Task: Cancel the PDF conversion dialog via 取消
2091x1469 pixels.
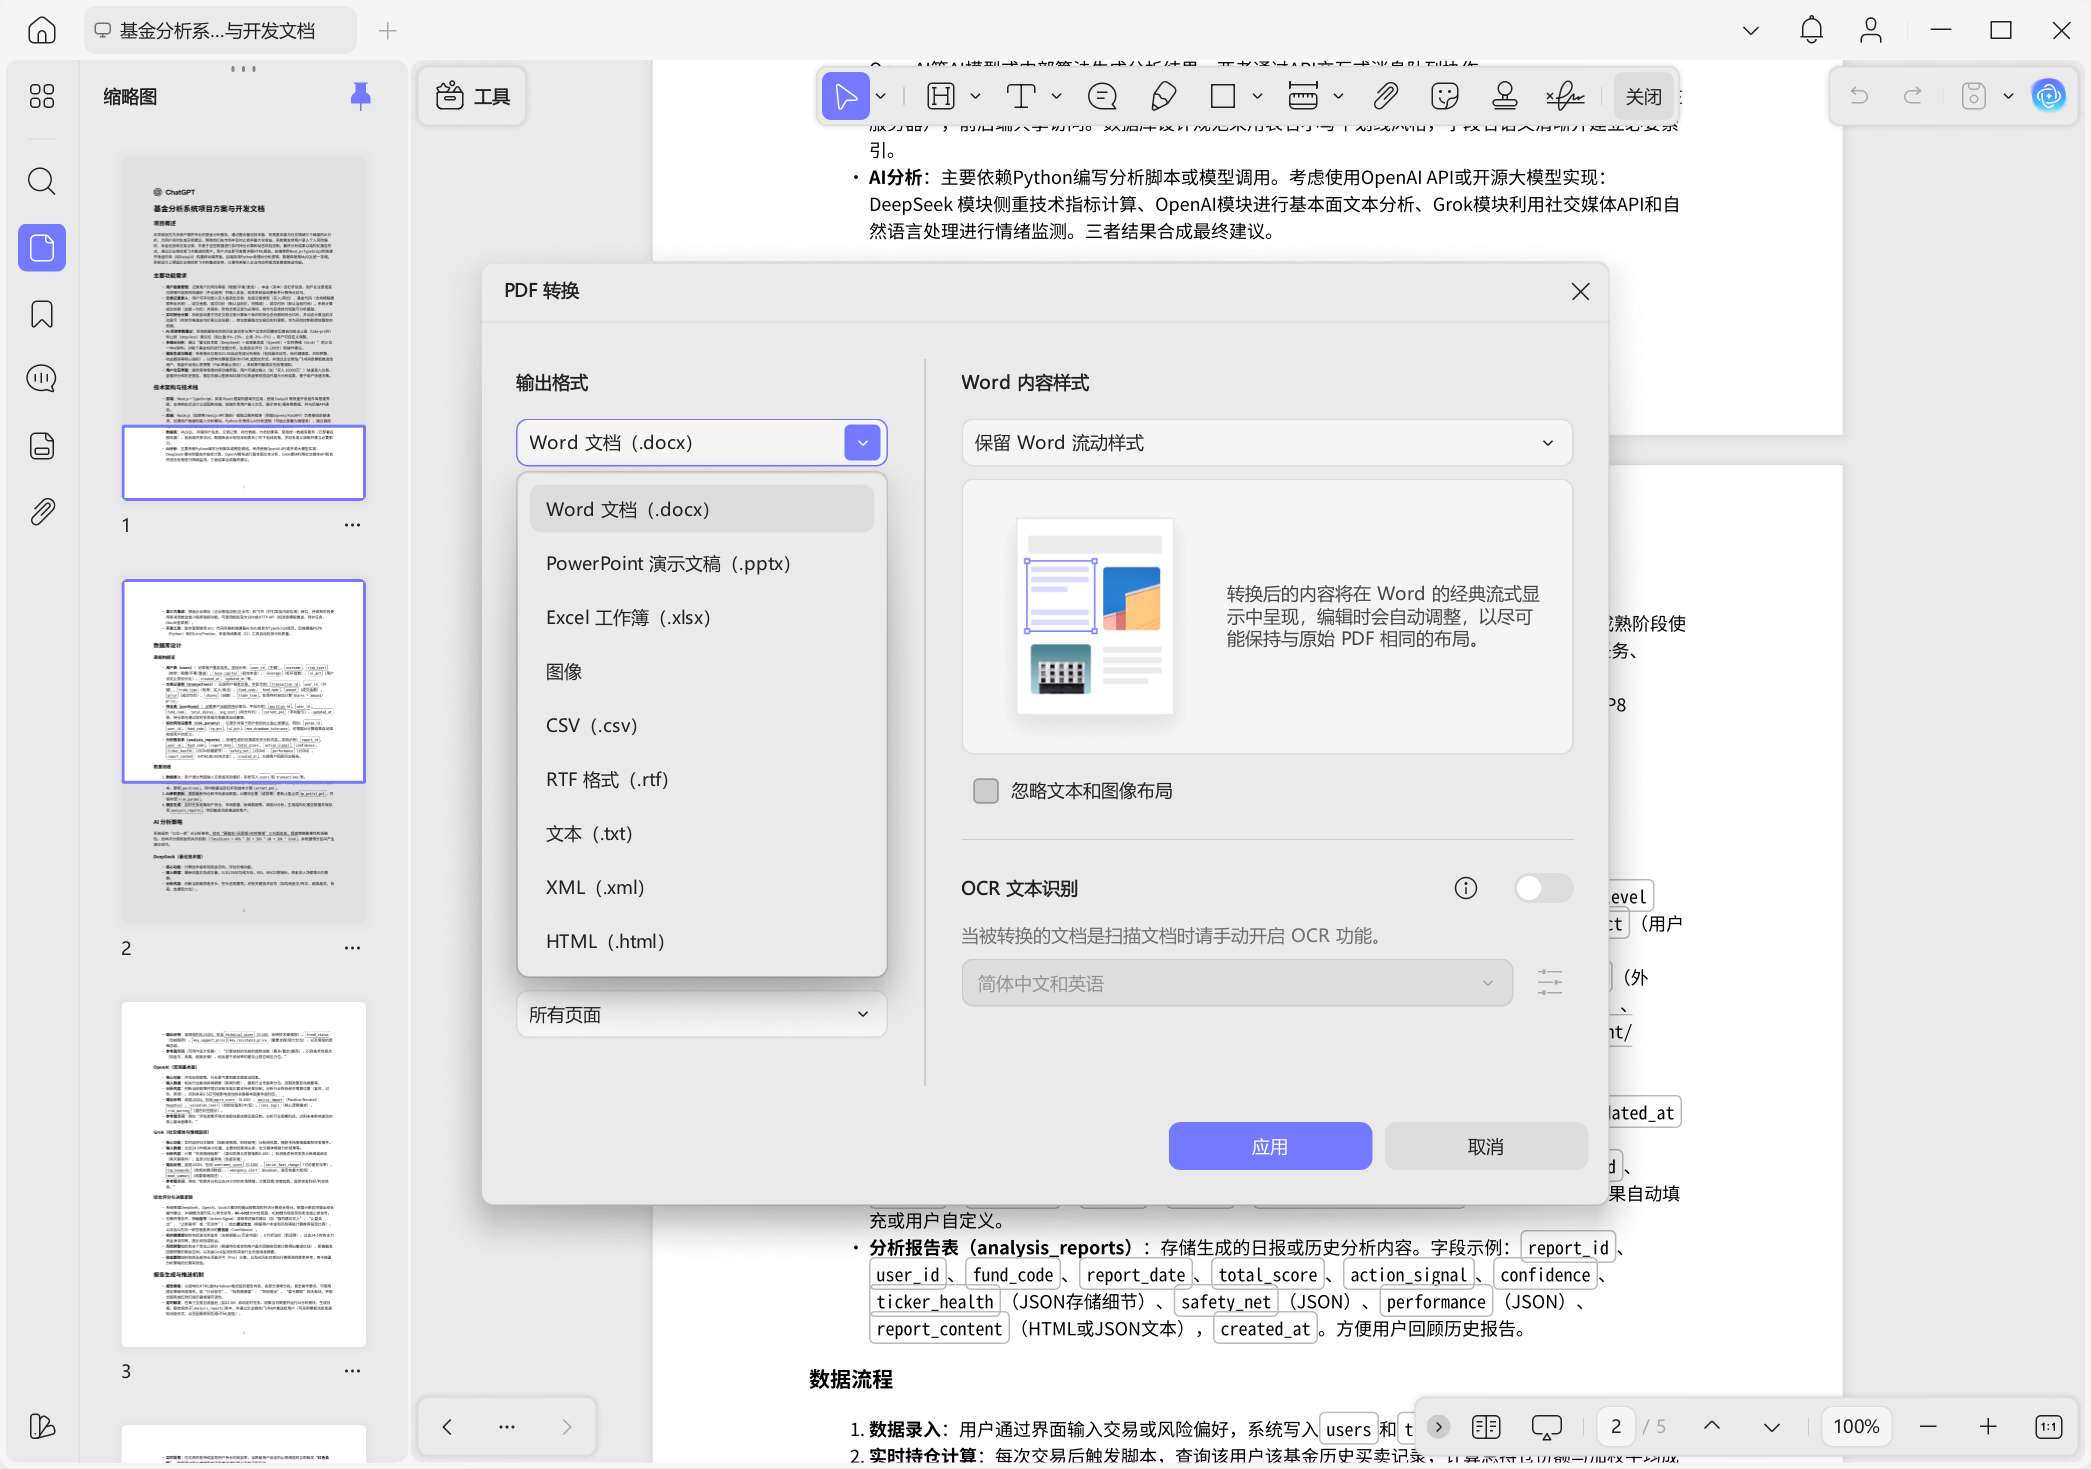Action: click(1486, 1145)
